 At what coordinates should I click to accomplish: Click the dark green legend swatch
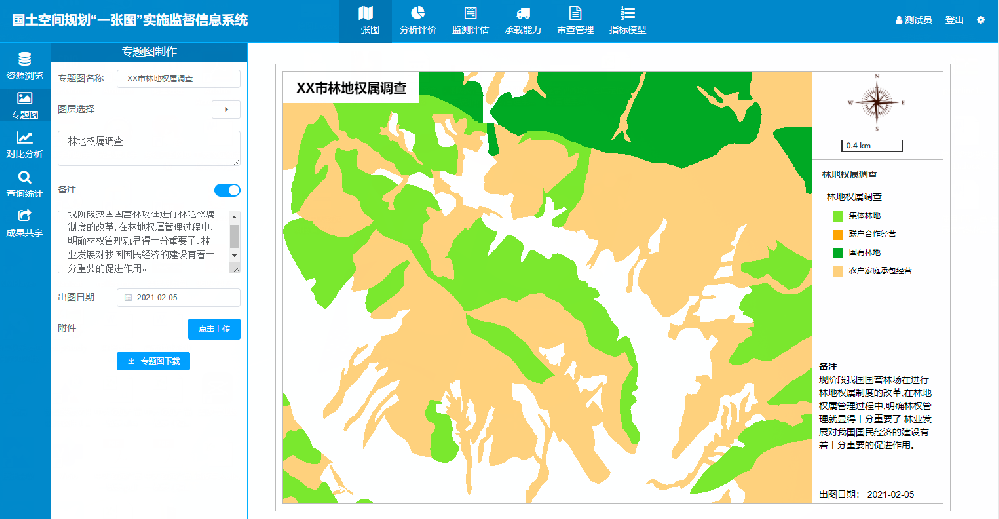pos(838,253)
